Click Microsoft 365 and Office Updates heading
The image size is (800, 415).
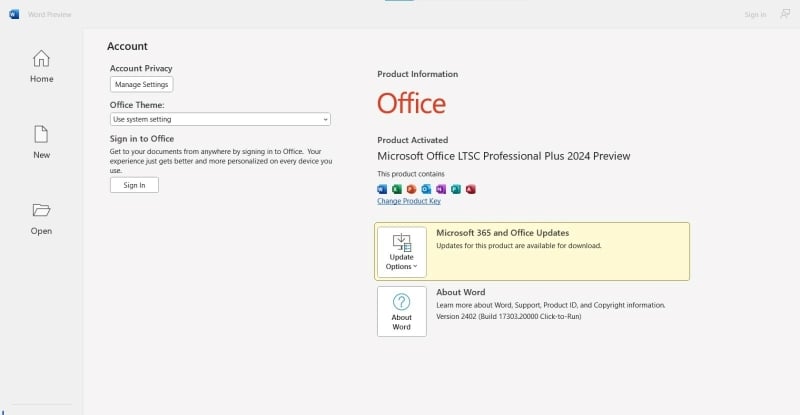pos(503,233)
